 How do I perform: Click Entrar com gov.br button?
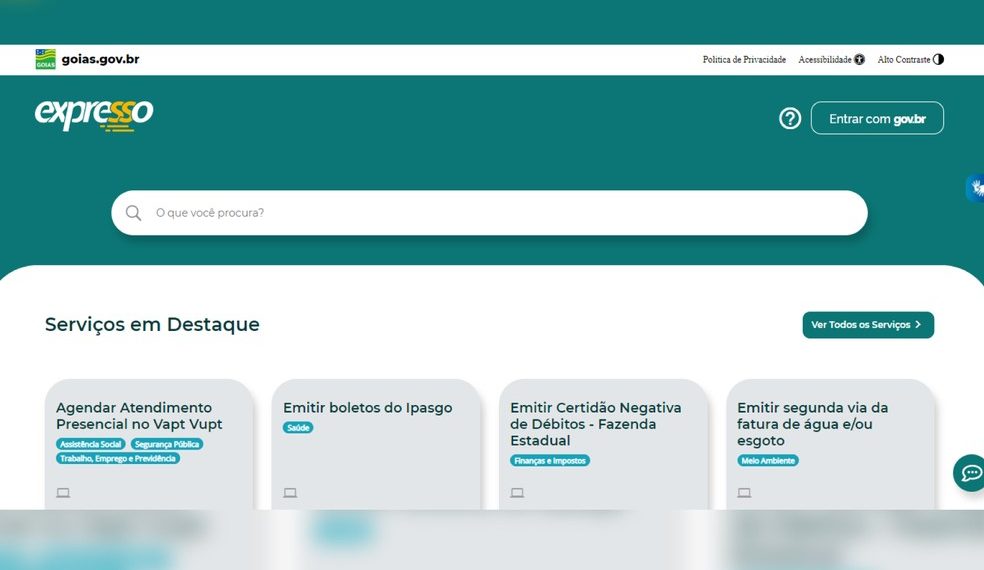click(877, 118)
